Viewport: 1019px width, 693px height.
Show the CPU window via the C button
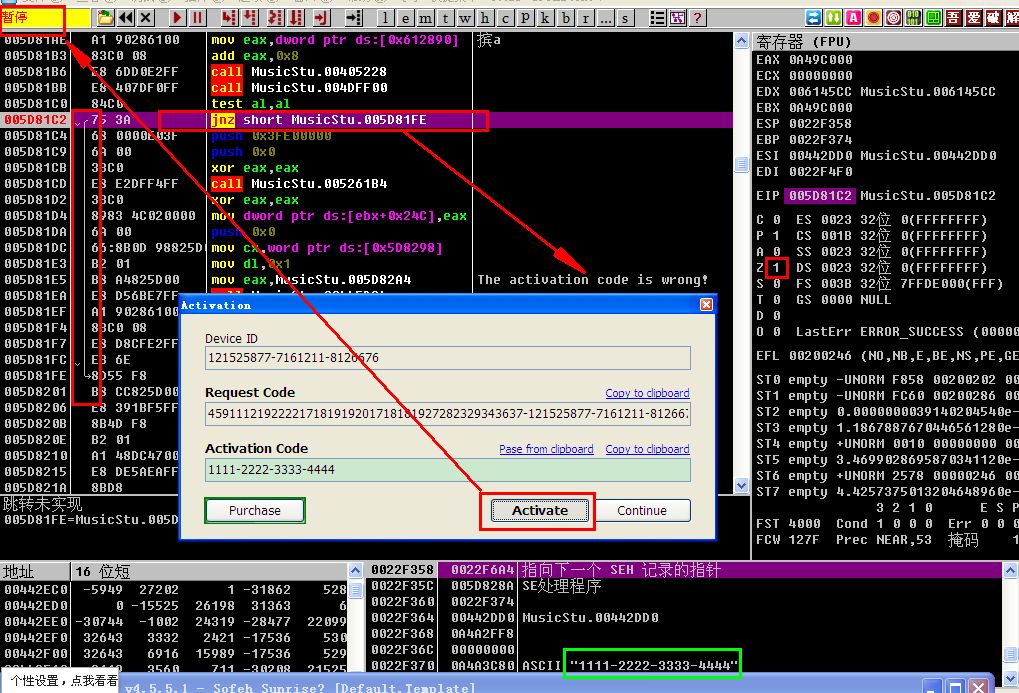click(505, 18)
